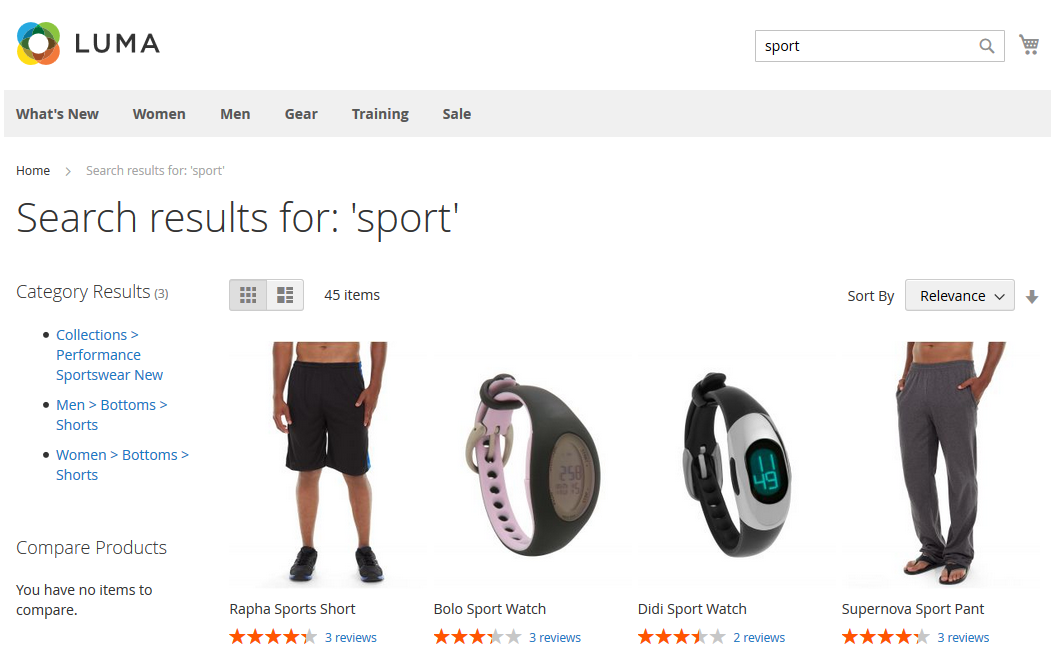Switch to list view mode
The height and width of the screenshot is (654, 1056).
(285, 295)
